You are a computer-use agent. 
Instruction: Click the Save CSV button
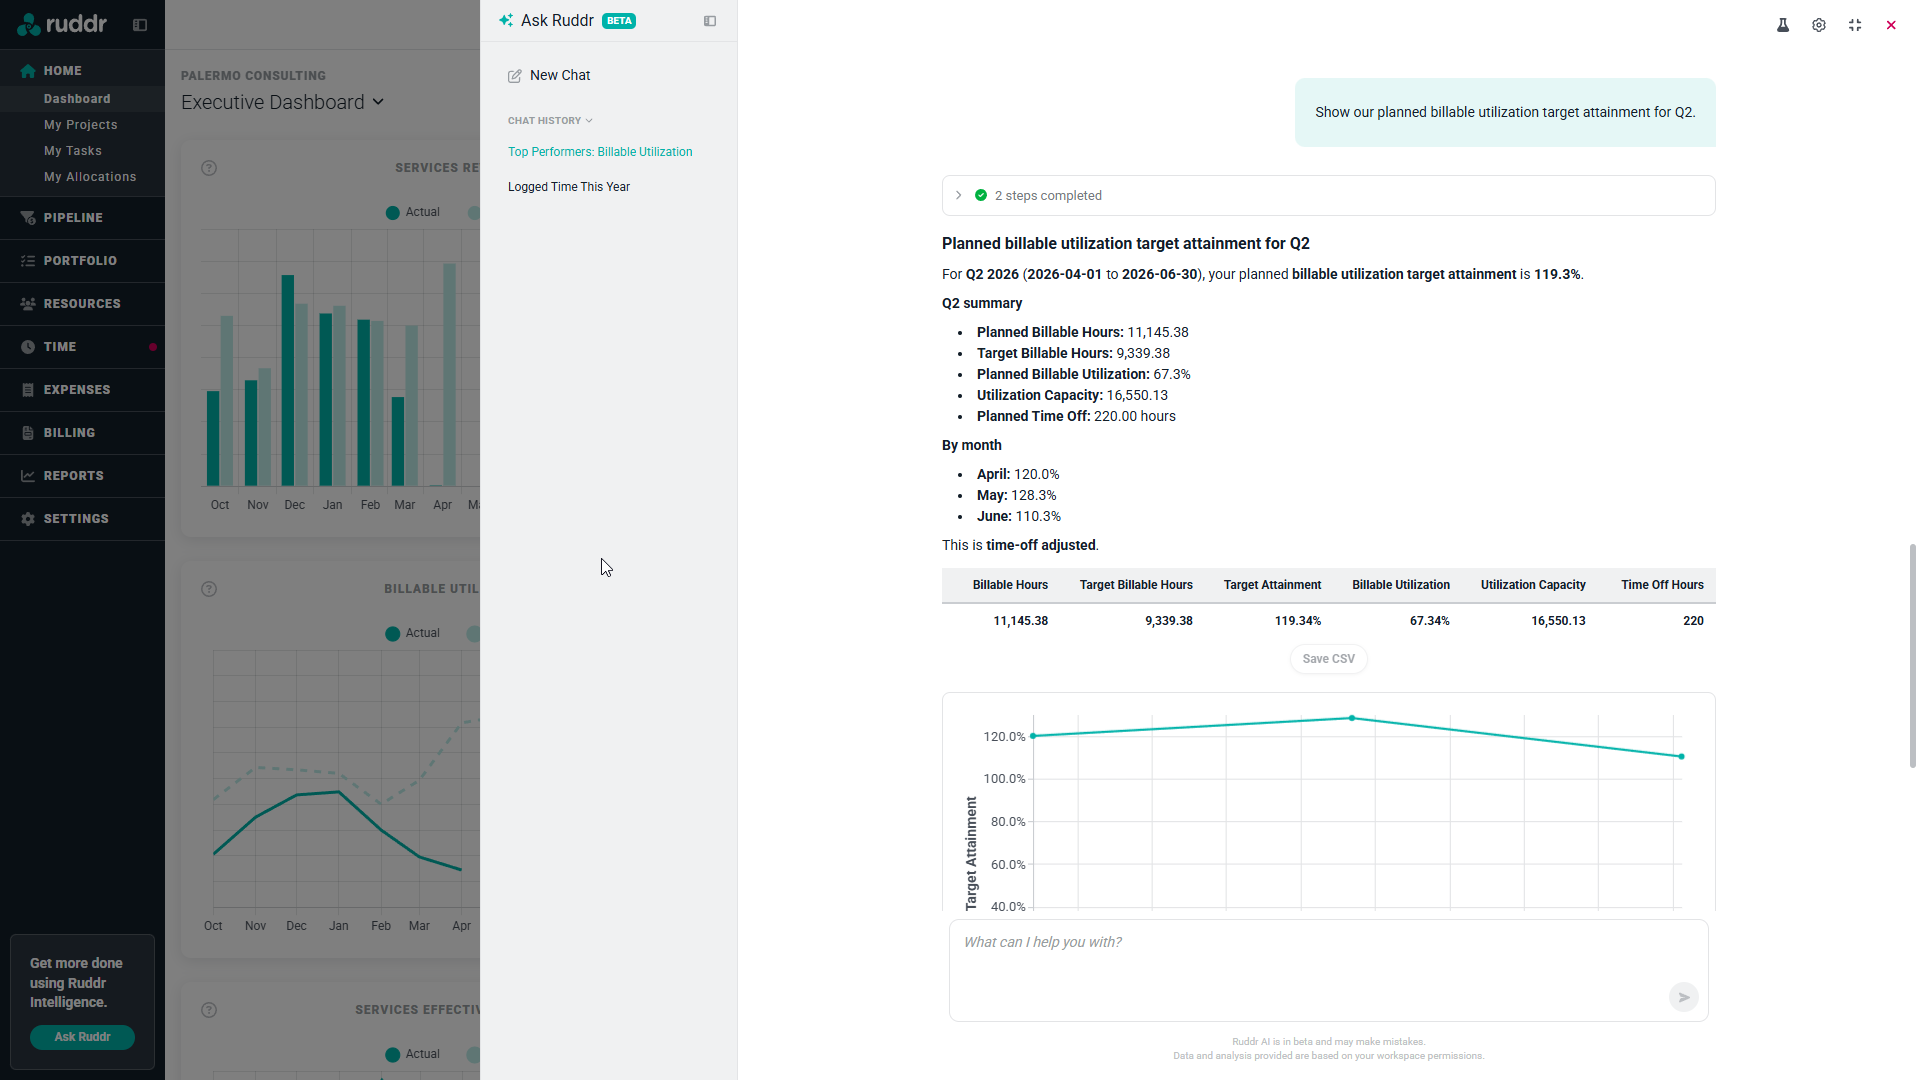tap(1328, 659)
